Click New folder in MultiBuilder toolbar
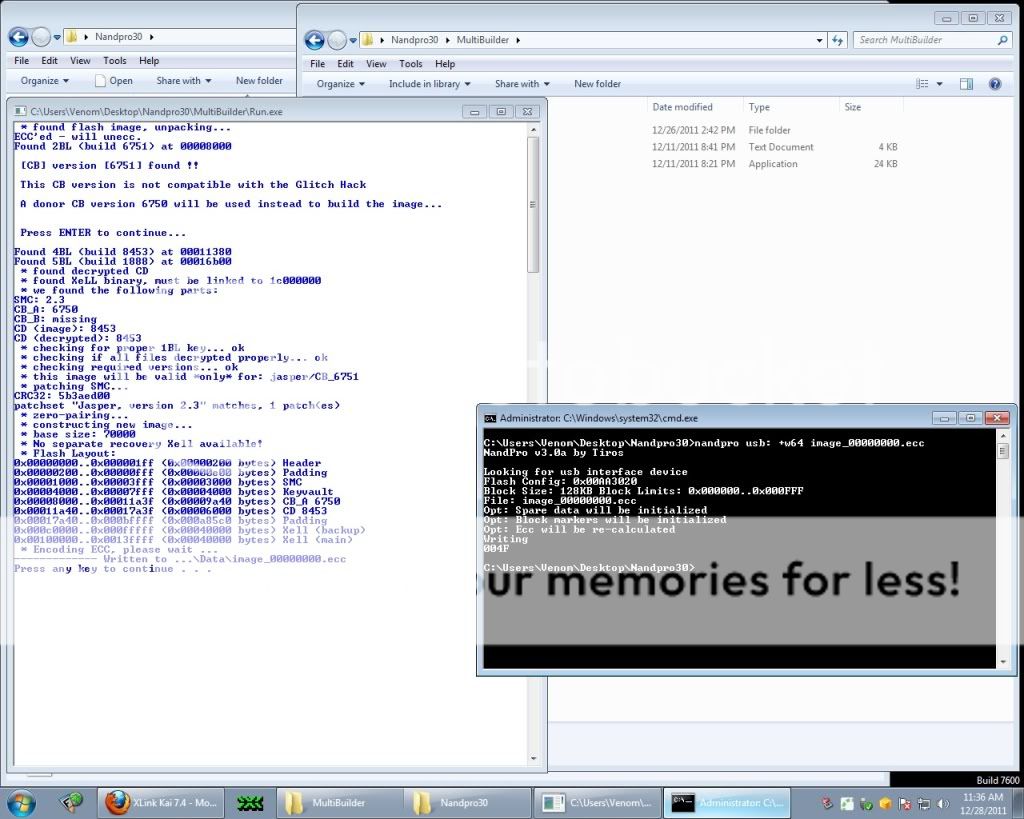The image size is (1024, 819). pyautogui.click(x=597, y=84)
